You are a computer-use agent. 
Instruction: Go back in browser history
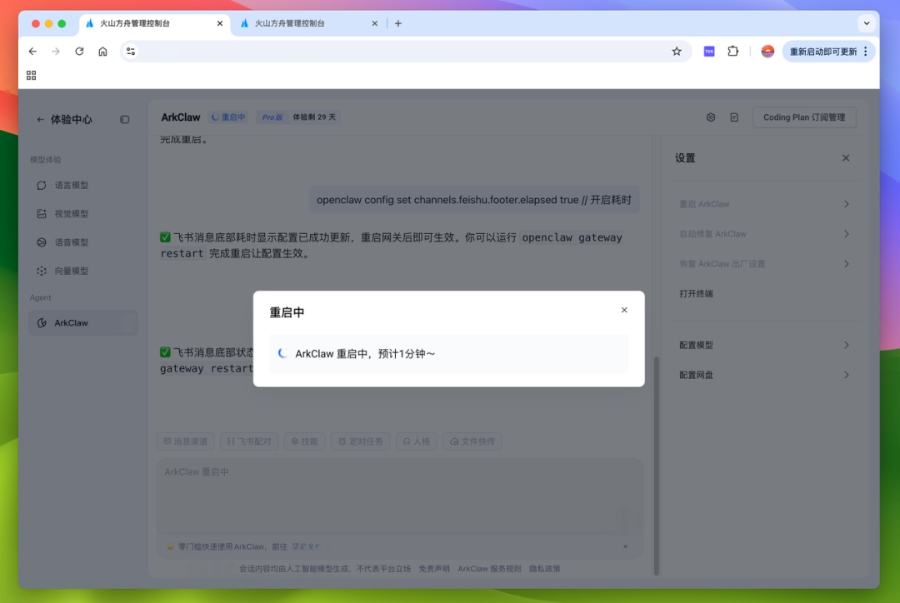pos(33,51)
